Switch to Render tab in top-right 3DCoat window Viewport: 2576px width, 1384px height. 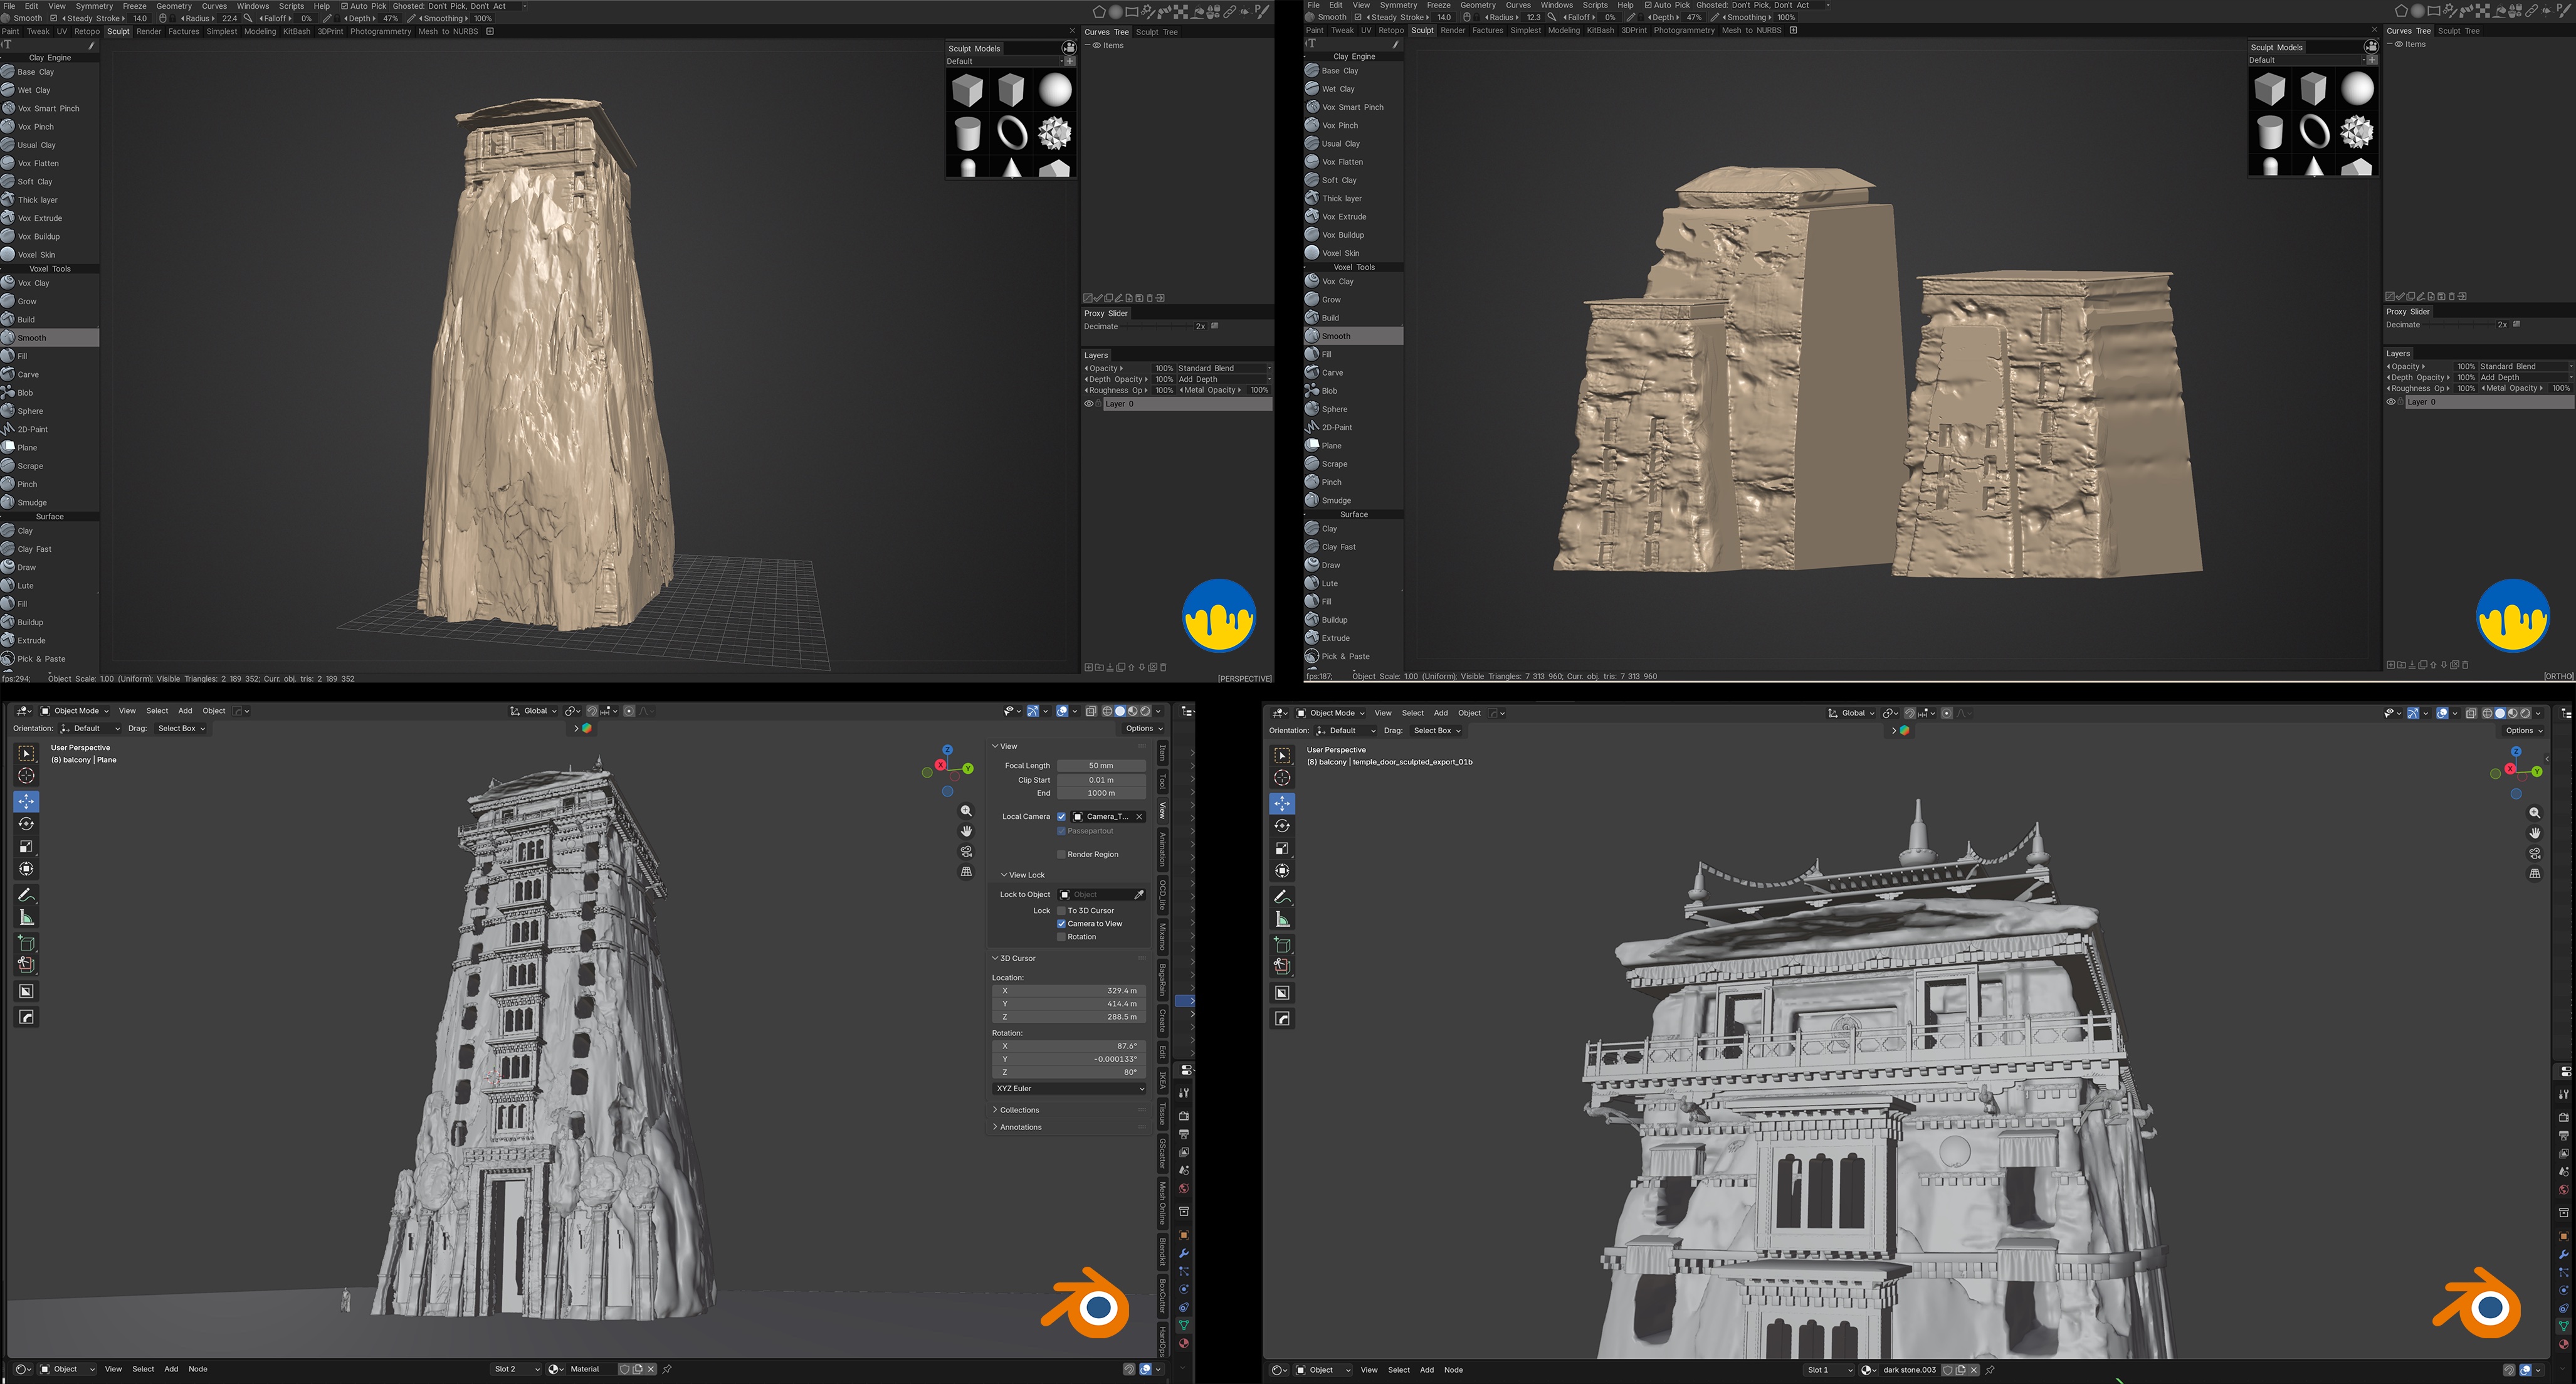tap(1452, 30)
